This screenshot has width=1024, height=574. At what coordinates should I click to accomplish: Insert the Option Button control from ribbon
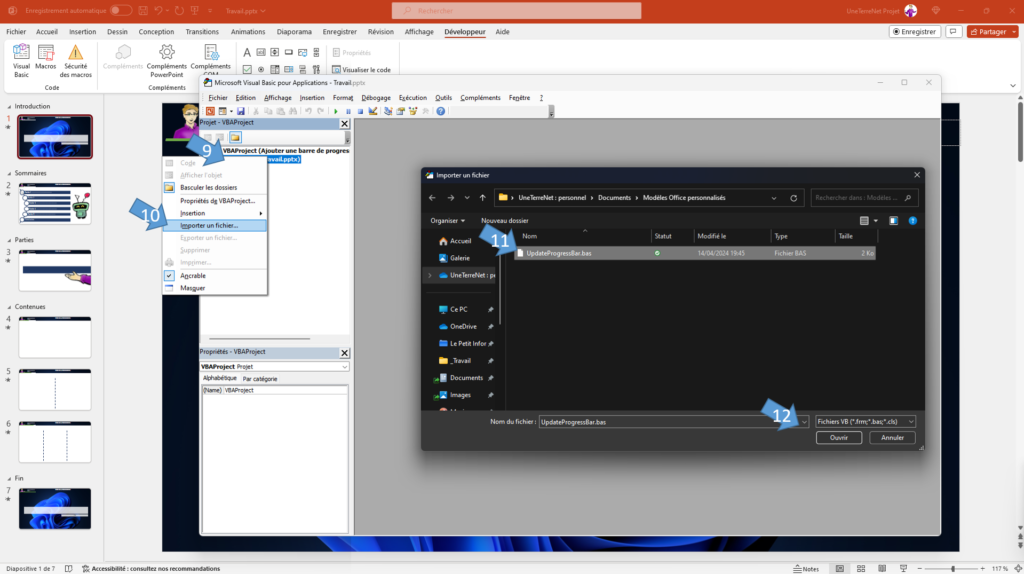point(261,69)
